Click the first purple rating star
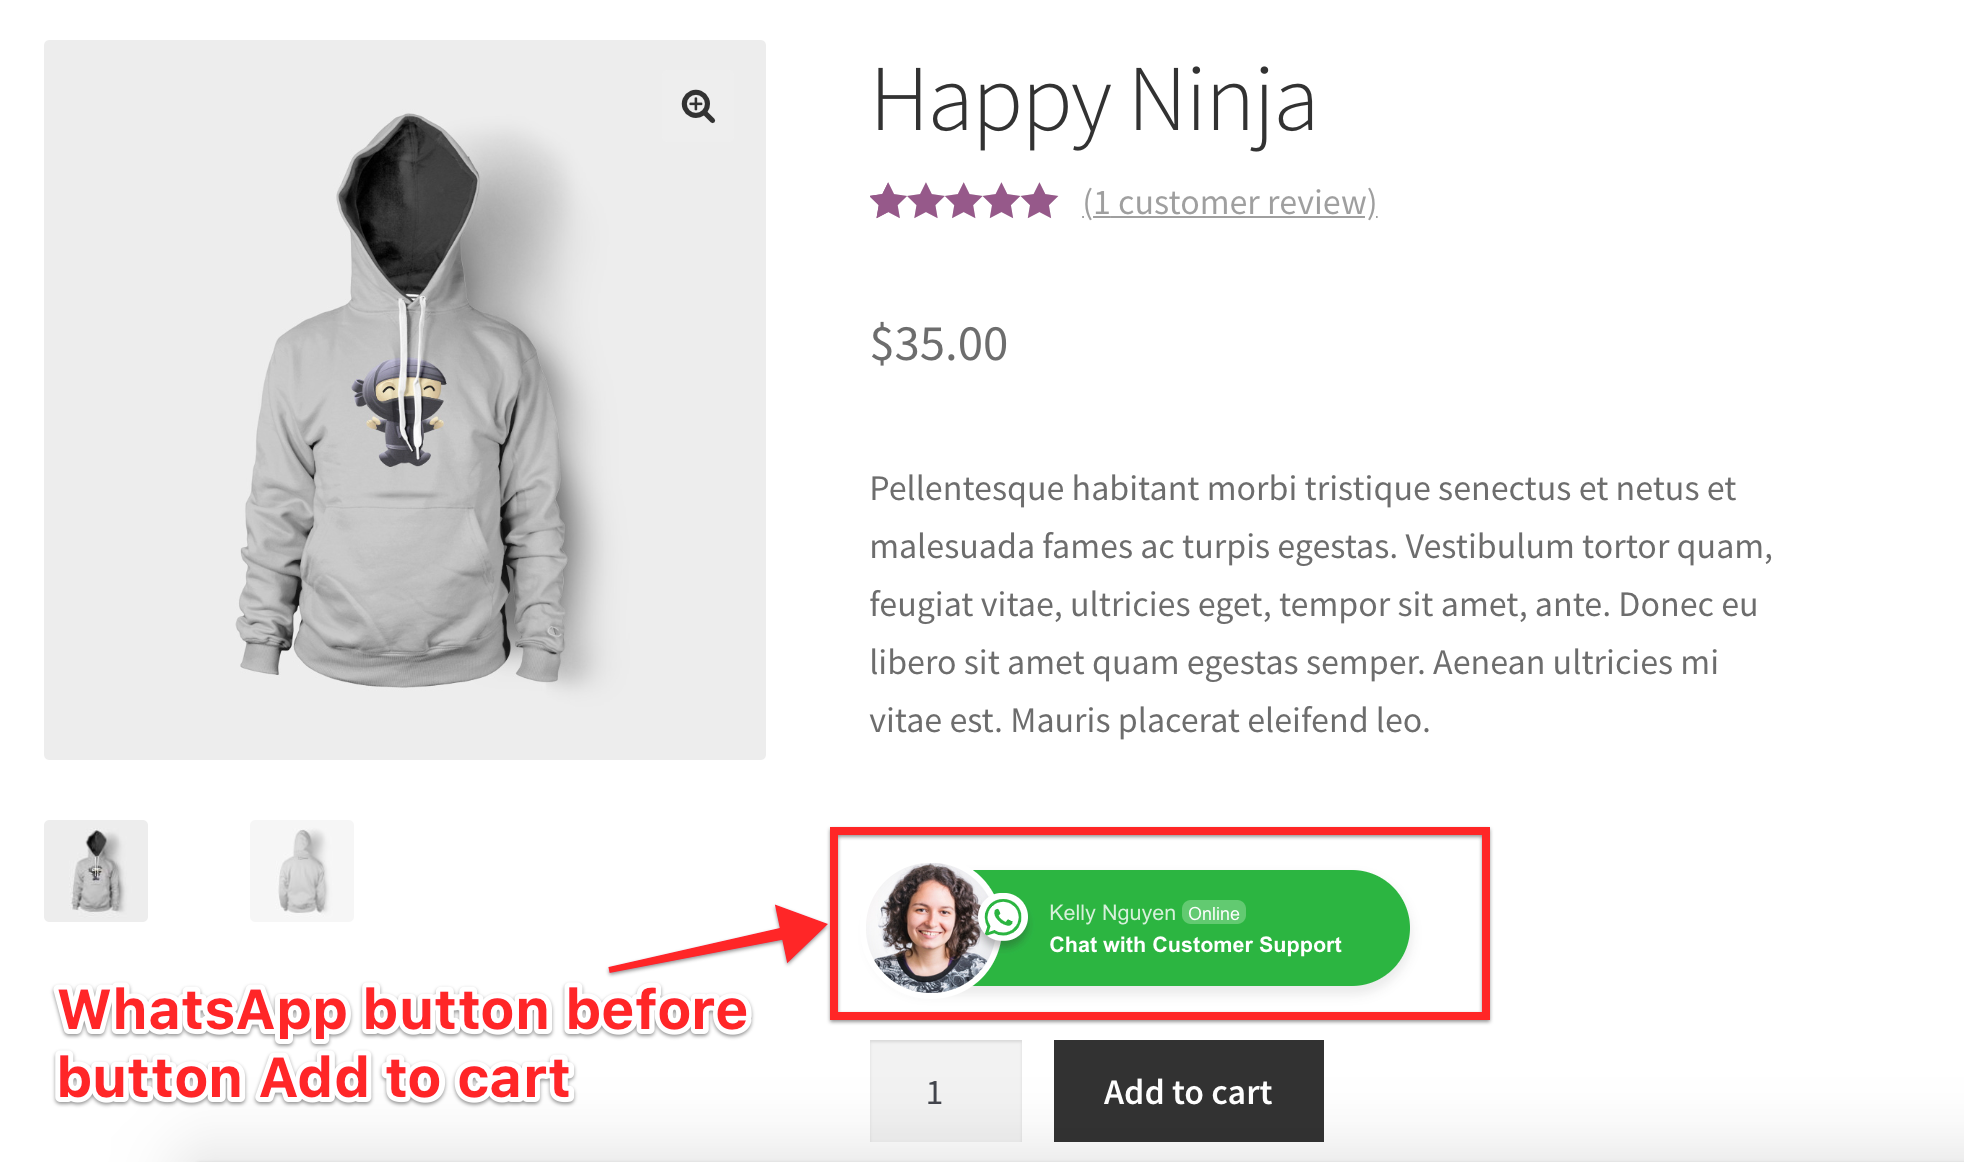 point(888,202)
